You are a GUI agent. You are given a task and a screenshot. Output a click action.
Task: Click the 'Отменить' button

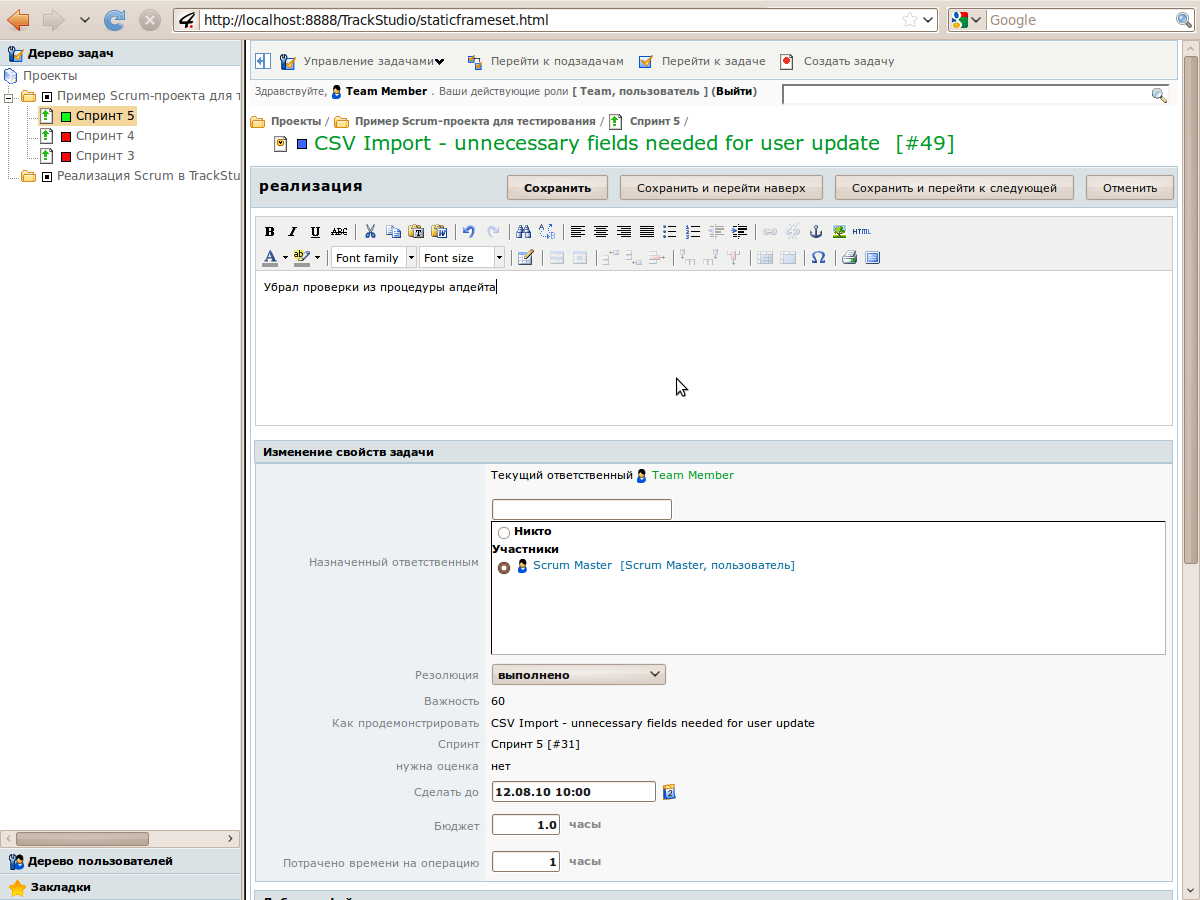click(x=1130, y=188)
